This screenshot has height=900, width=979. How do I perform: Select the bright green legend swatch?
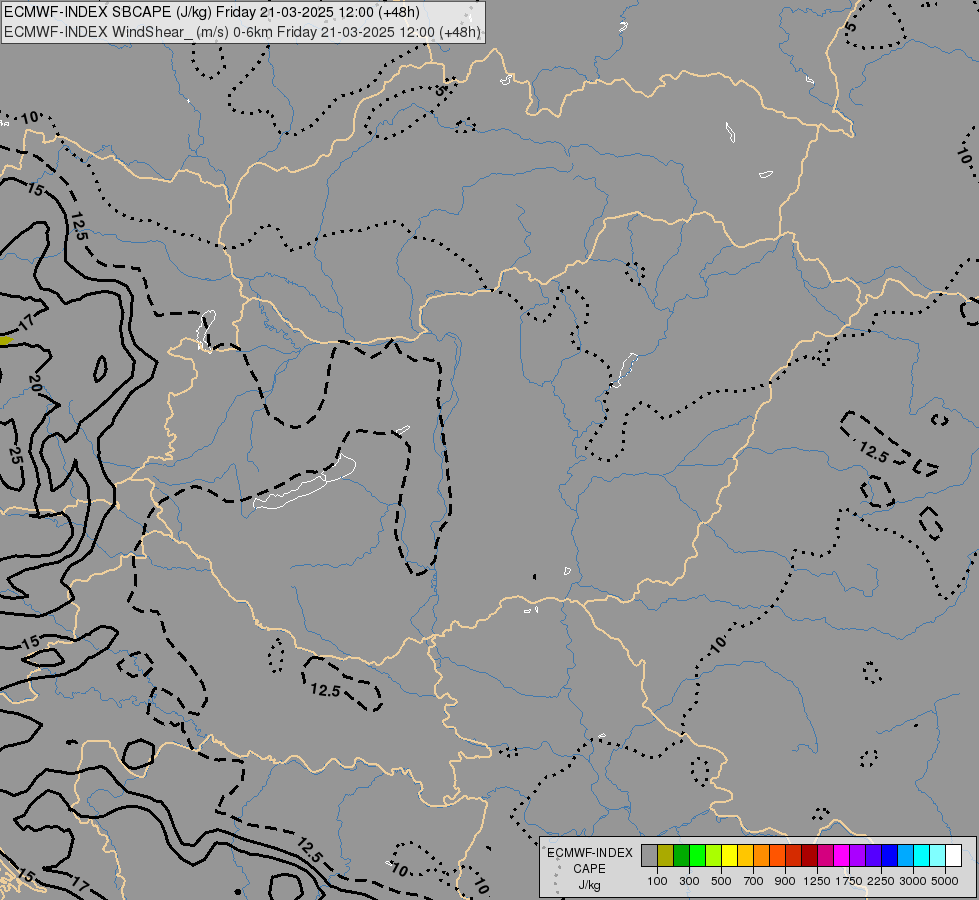(697, 856)
